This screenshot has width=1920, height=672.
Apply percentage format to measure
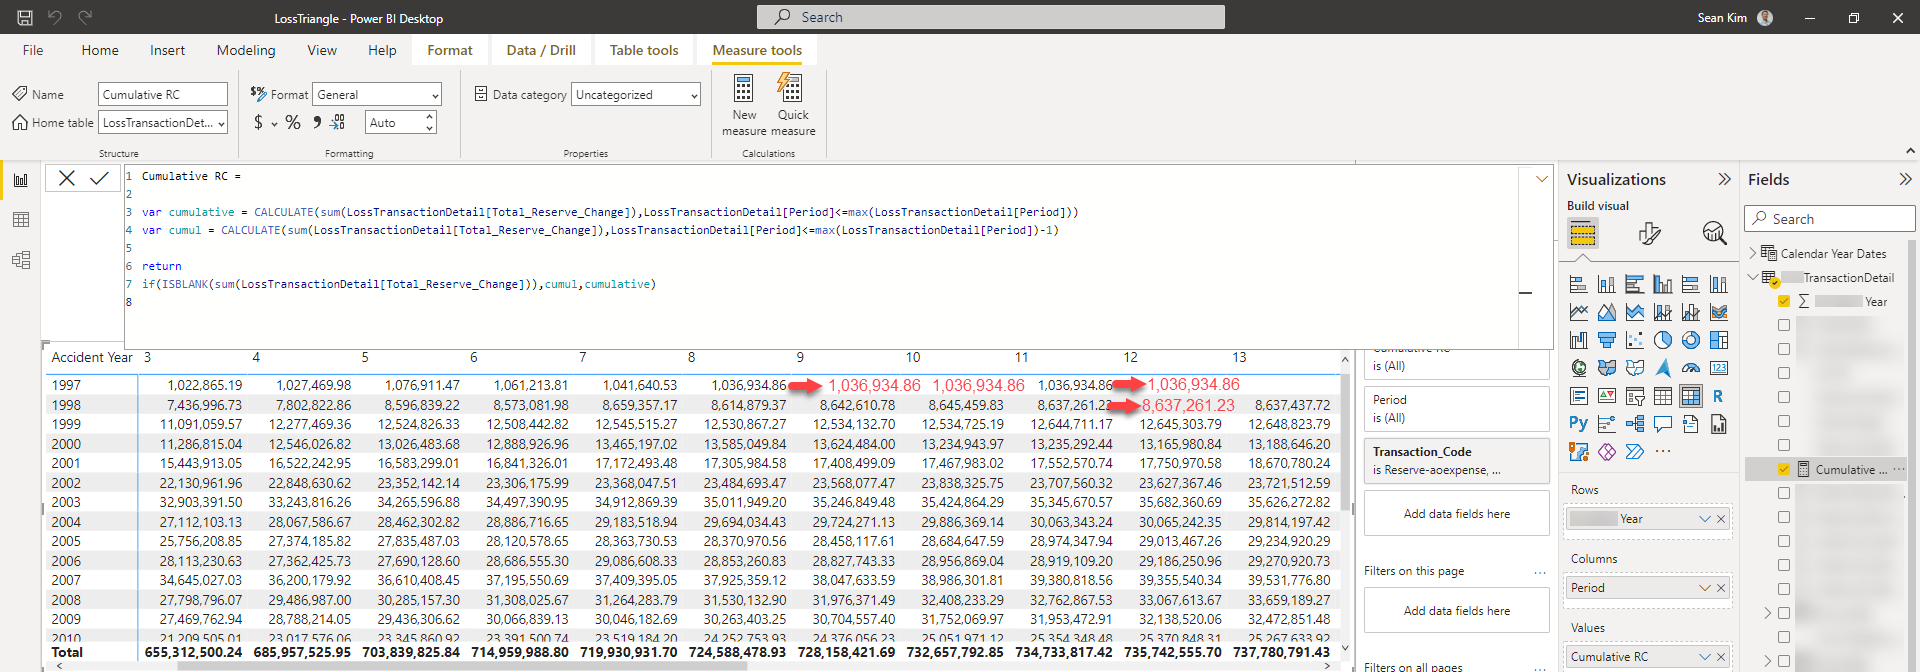pyautogui.click(x=293, y=122)
